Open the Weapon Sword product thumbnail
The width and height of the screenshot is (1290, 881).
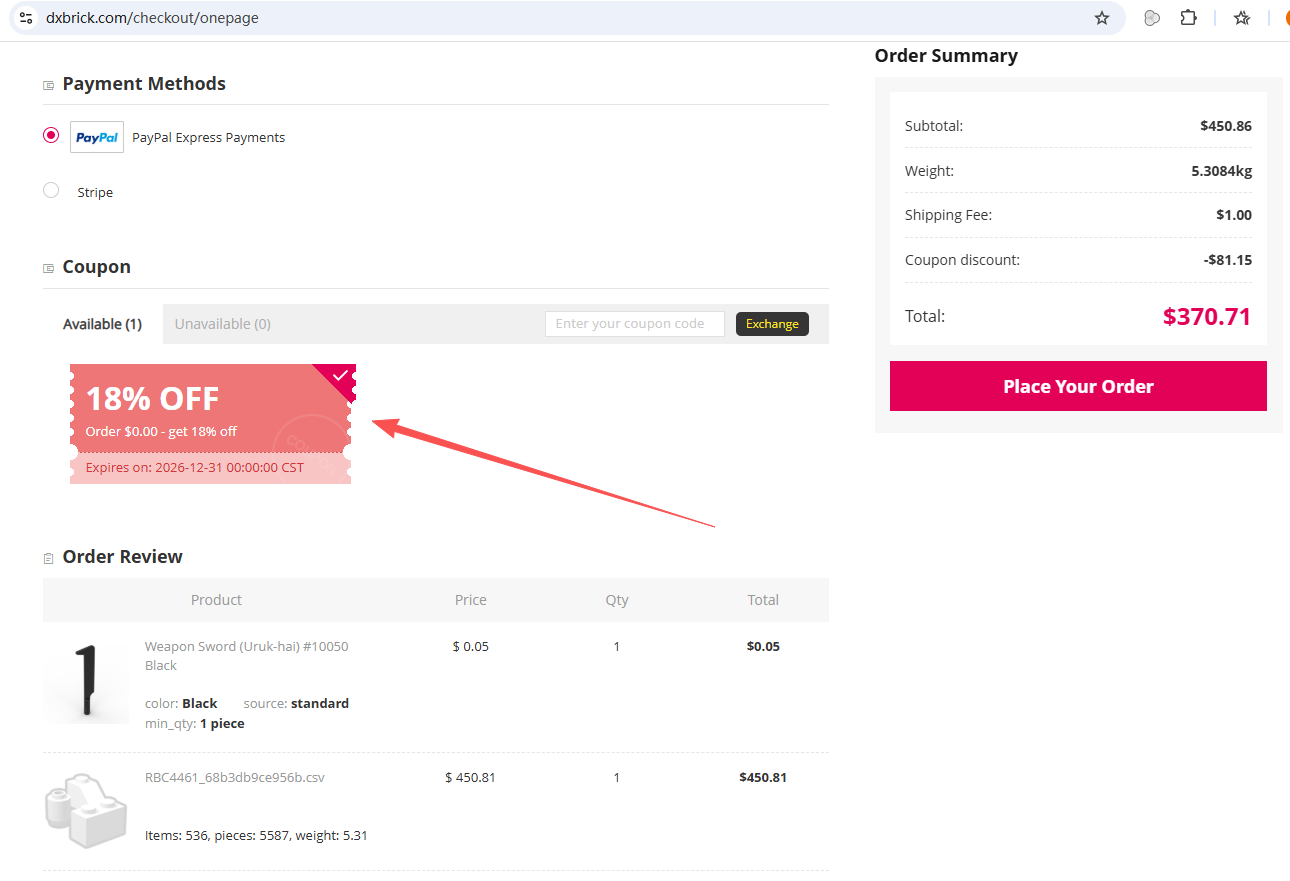(86, 681)
